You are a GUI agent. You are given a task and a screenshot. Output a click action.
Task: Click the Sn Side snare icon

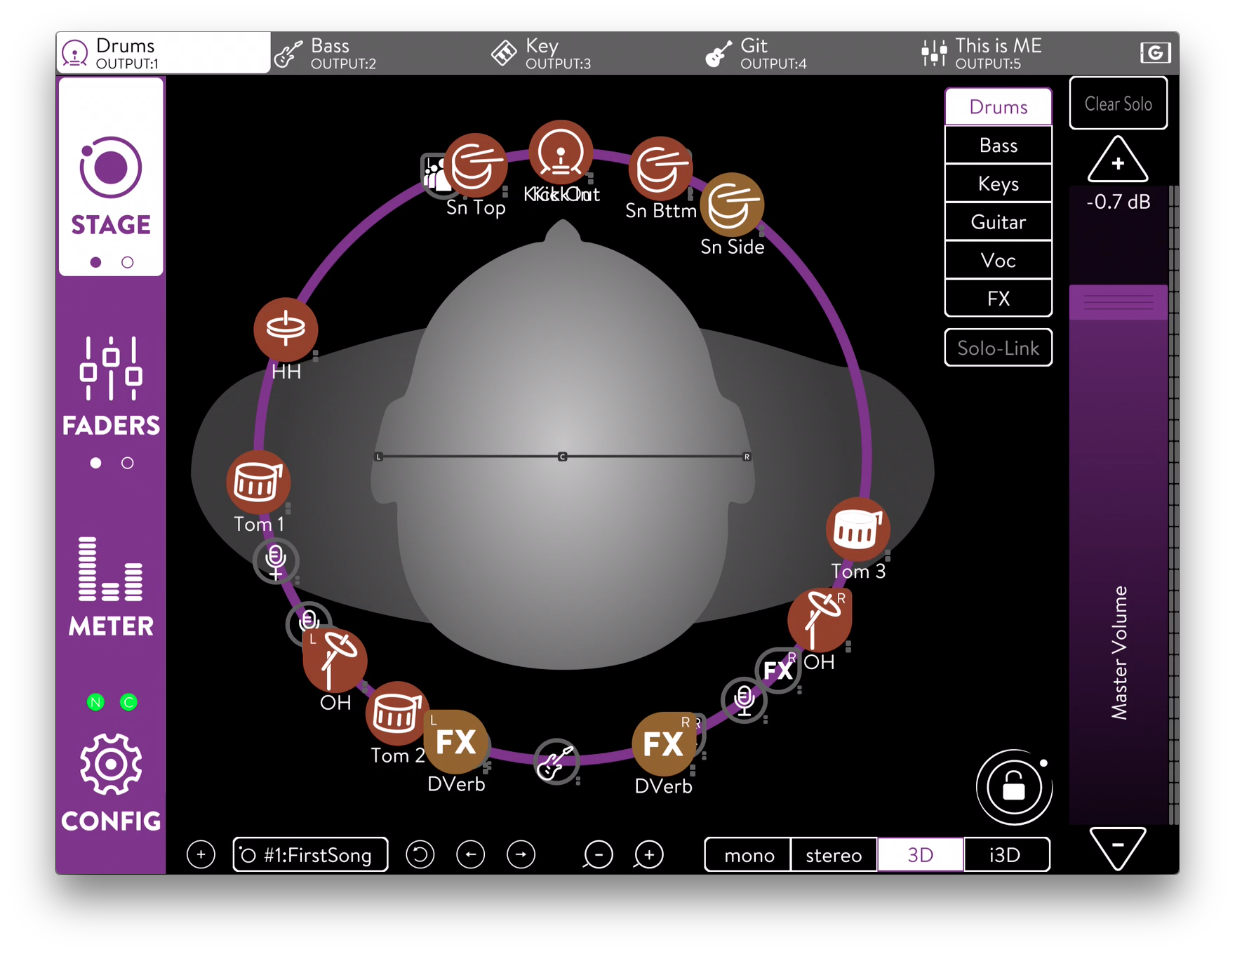click(732, 204)
